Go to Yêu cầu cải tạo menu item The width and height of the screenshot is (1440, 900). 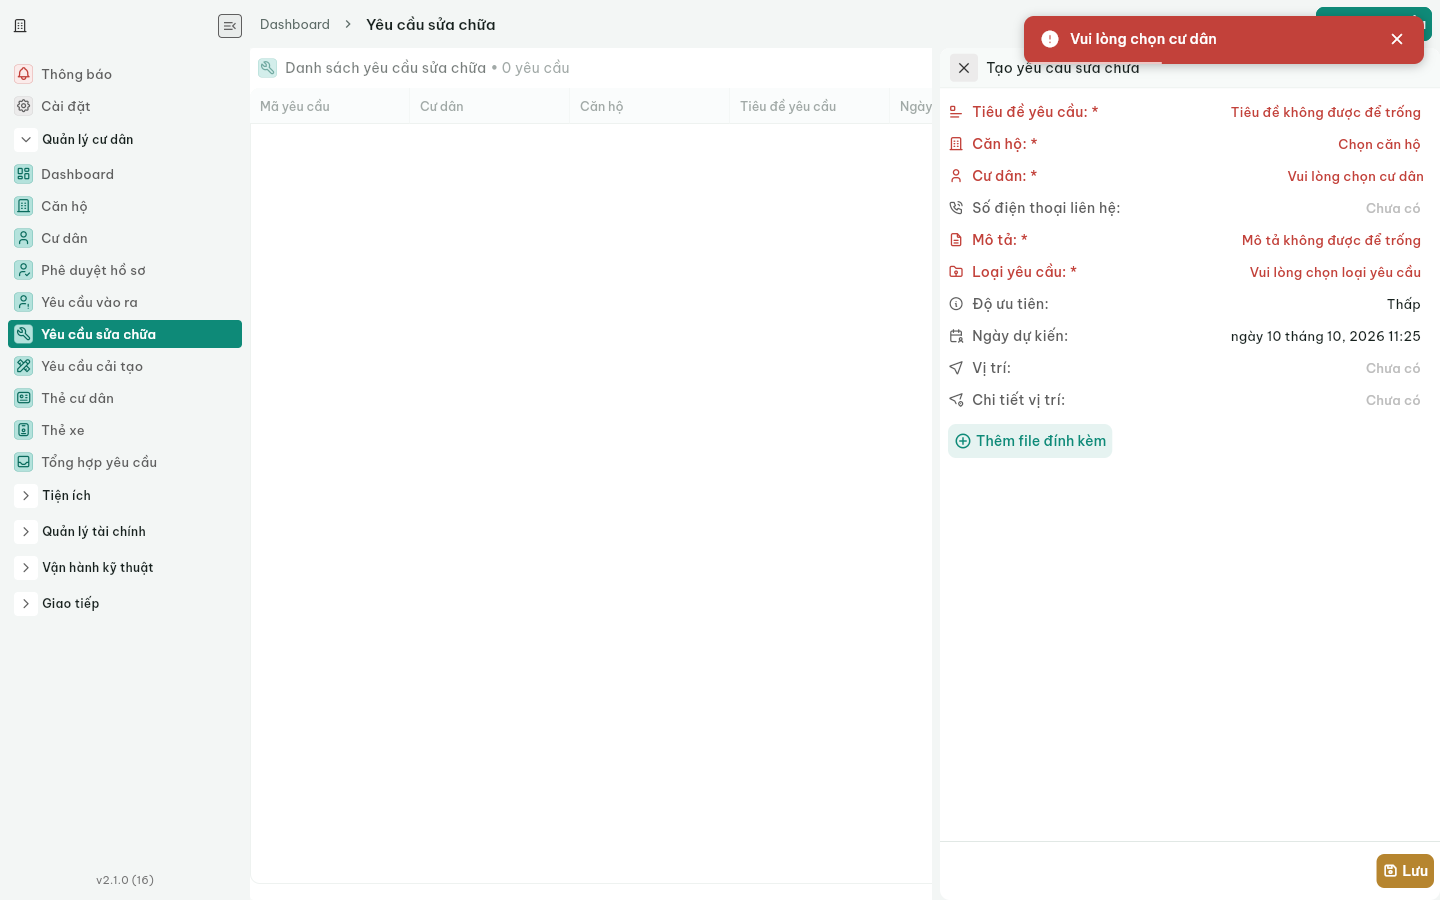click(125, 366)
